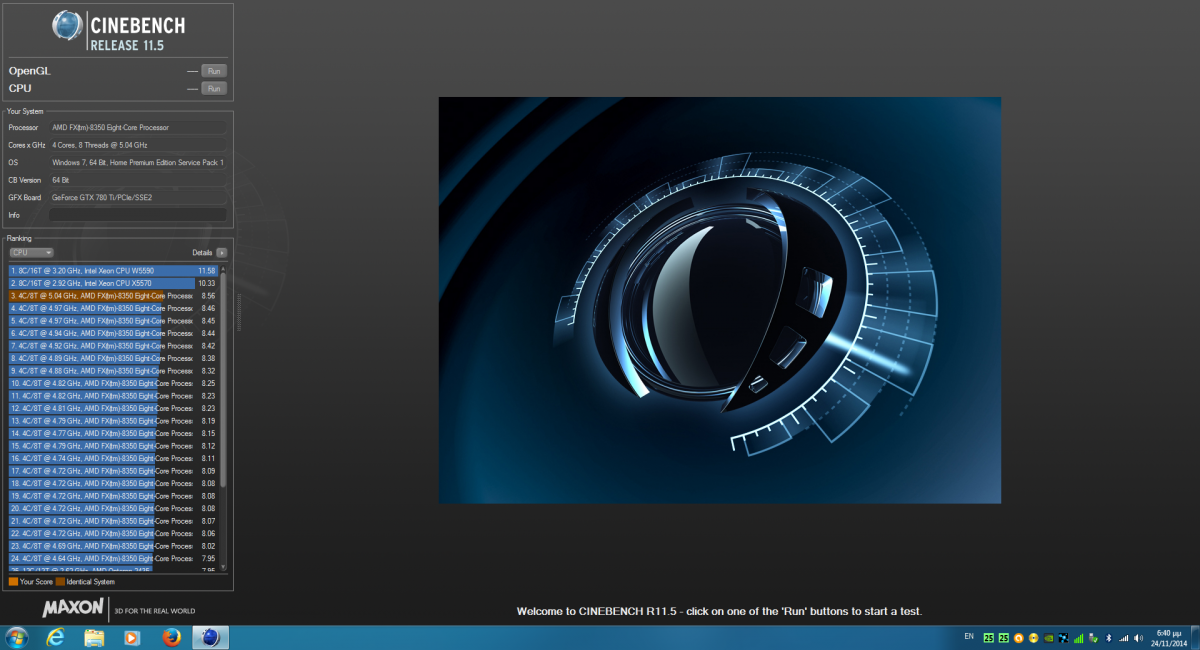
Task: Click the ranking list scroll-up arrow
Action: pyautogui.click(x=224, y=269)
